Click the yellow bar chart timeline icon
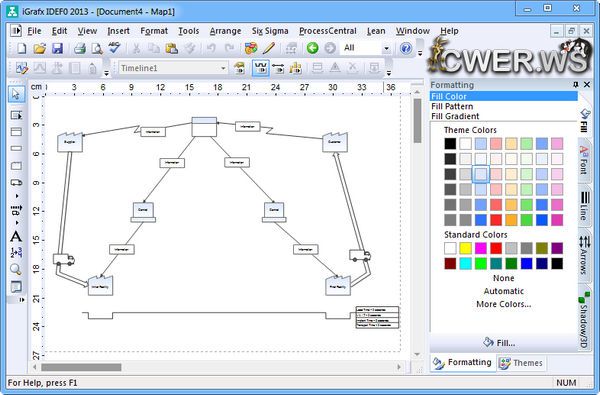Screen dimensions: 600x395 tap(295, 69)
